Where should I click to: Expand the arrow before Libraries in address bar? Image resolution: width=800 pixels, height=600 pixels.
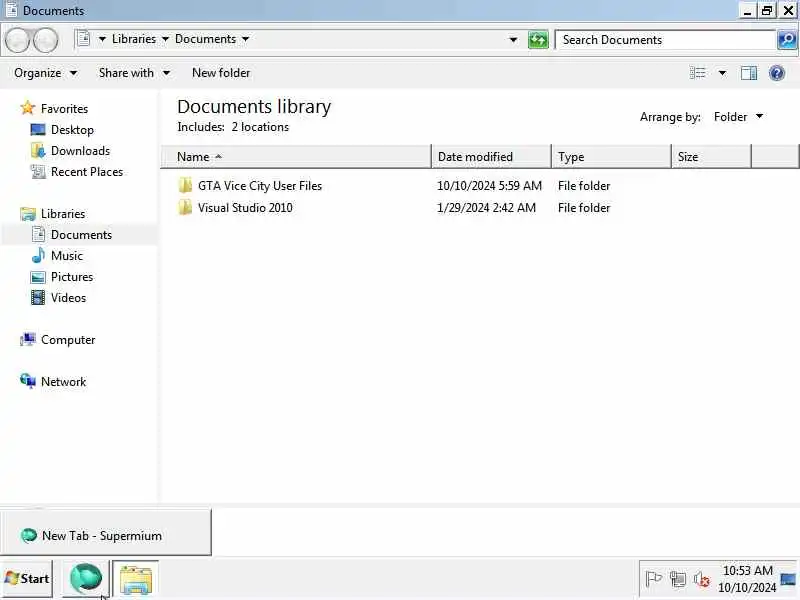pos(102,39)
